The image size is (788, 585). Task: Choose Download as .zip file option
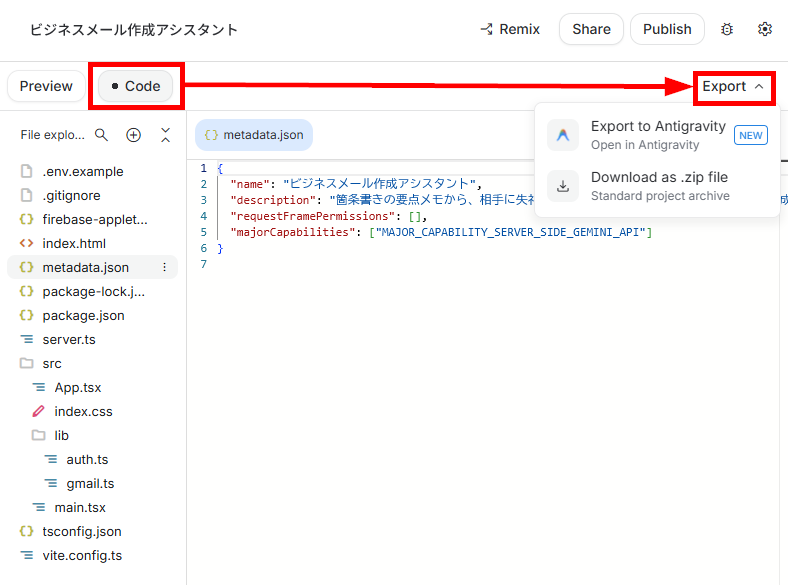657,186
